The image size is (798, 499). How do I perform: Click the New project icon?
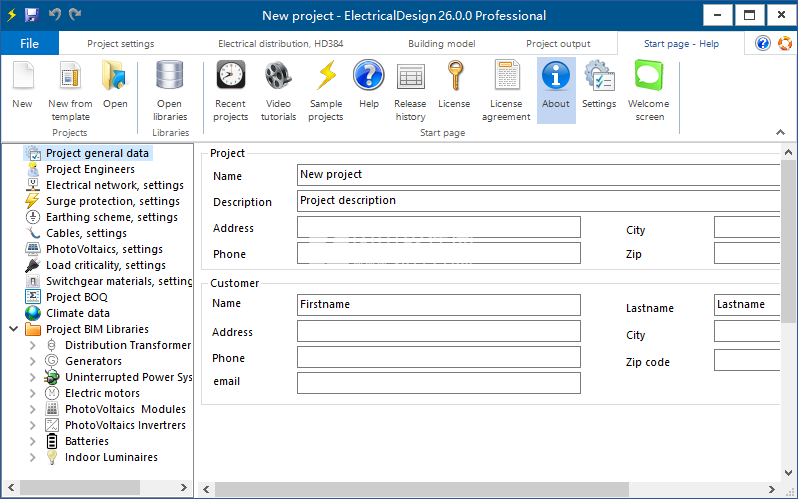click(x=22, y=77)
